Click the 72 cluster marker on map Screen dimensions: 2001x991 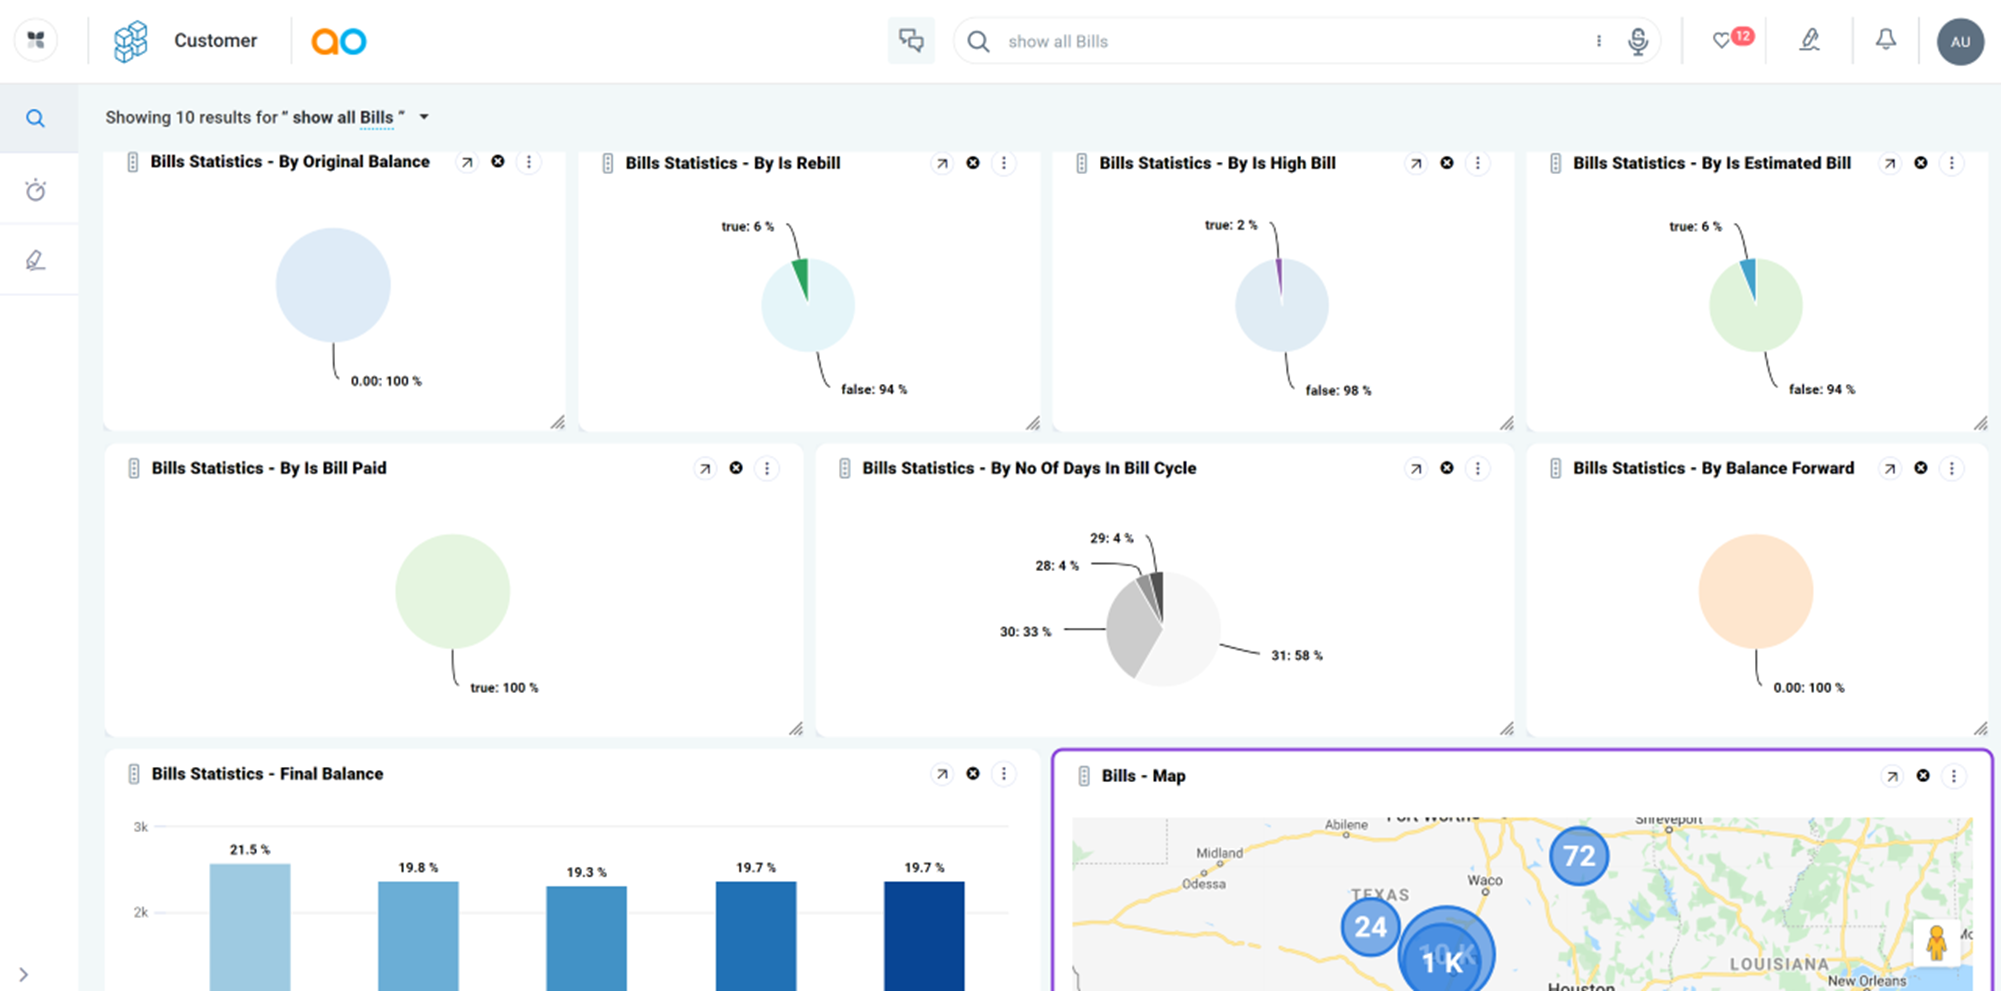pyautogui.click(x=1578, y=856)
